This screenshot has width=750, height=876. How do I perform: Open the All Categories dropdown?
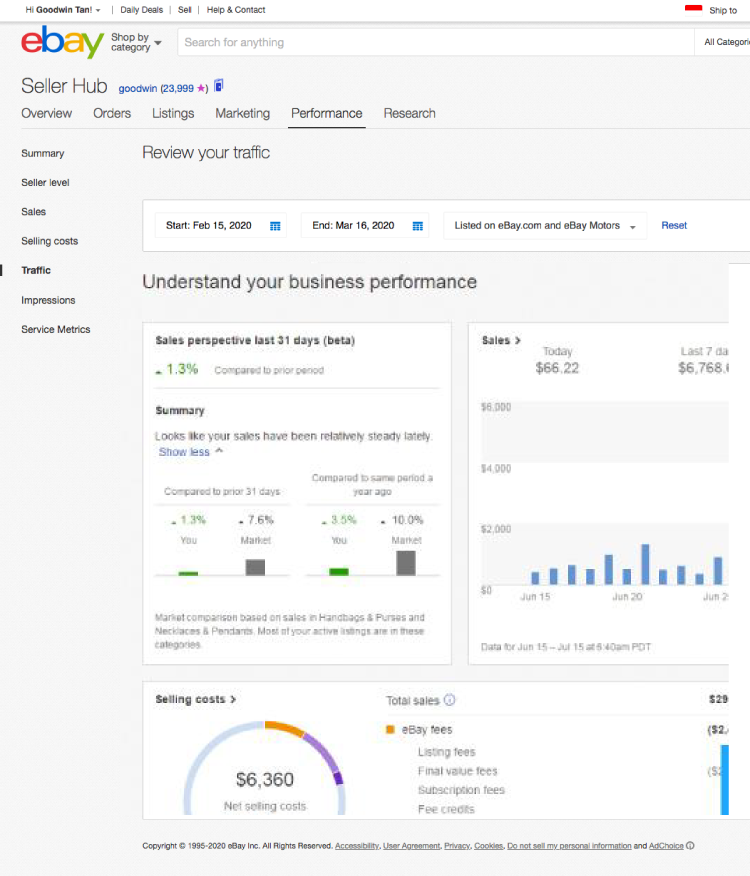726,42
